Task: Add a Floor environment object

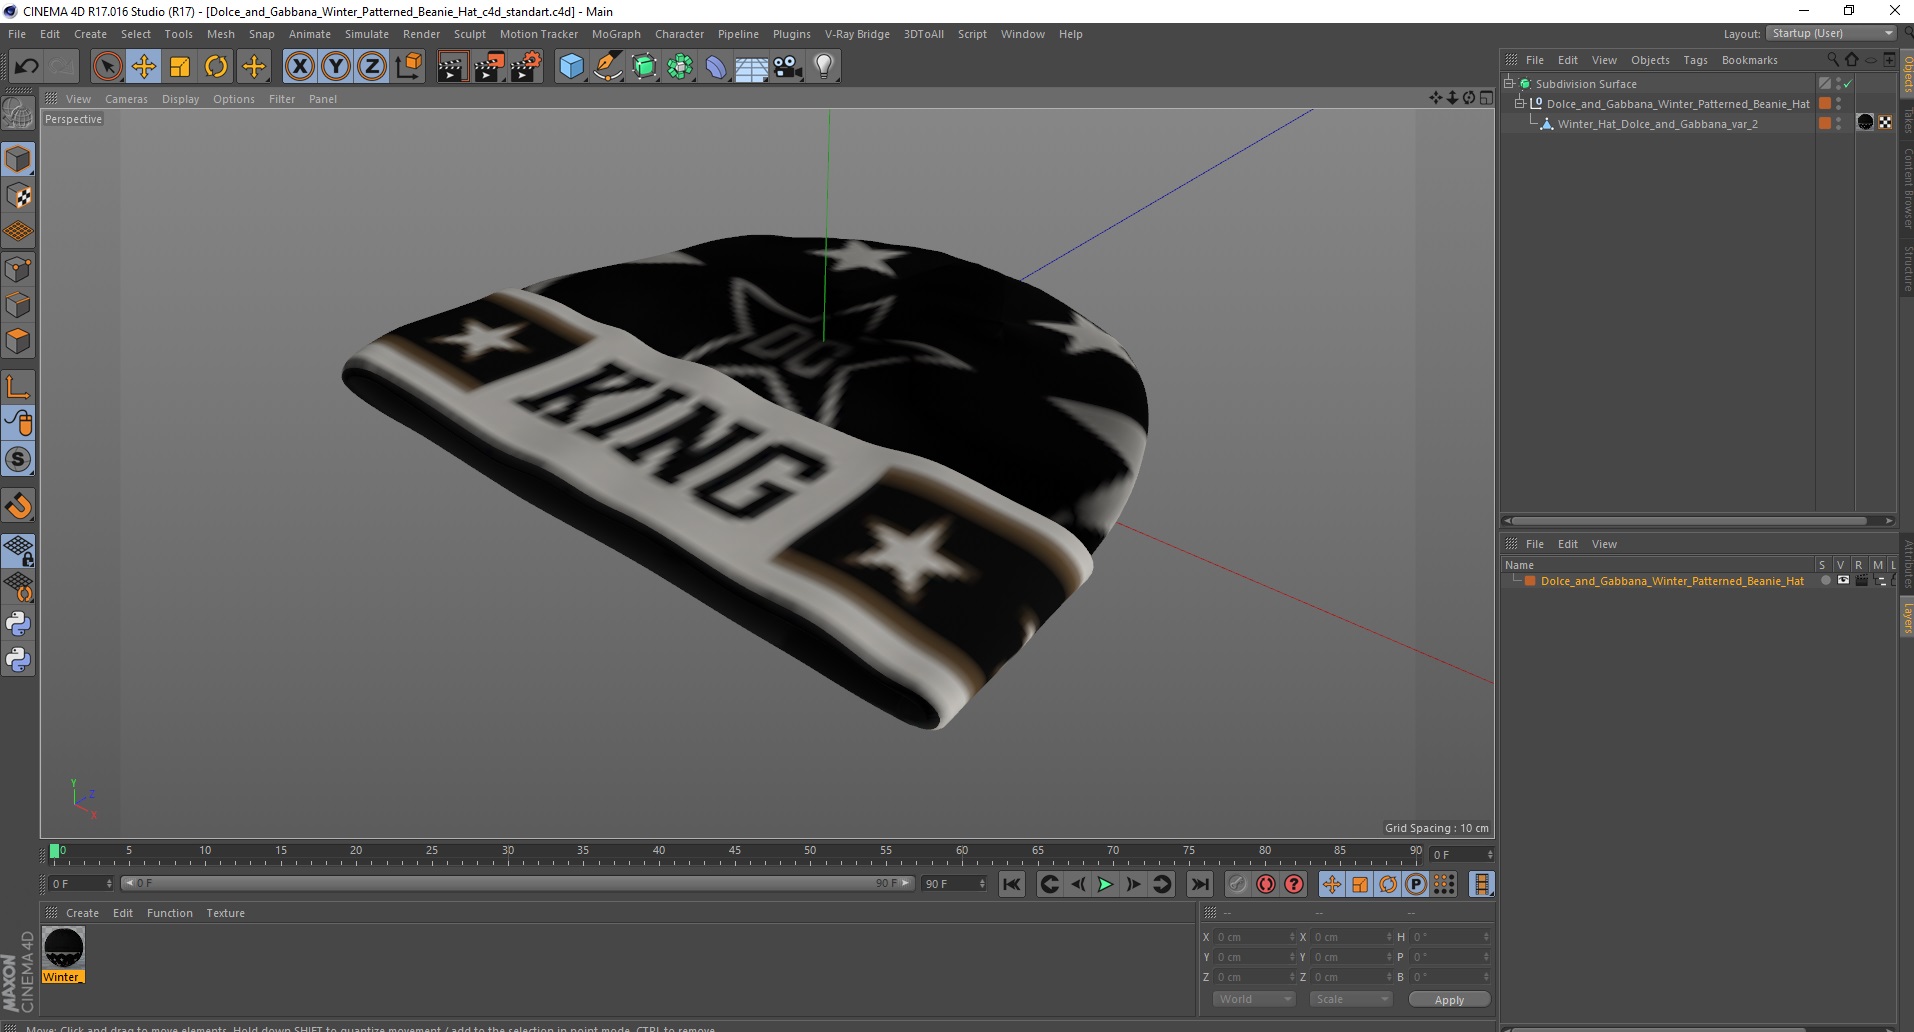Action: click(x=752, y=67)
